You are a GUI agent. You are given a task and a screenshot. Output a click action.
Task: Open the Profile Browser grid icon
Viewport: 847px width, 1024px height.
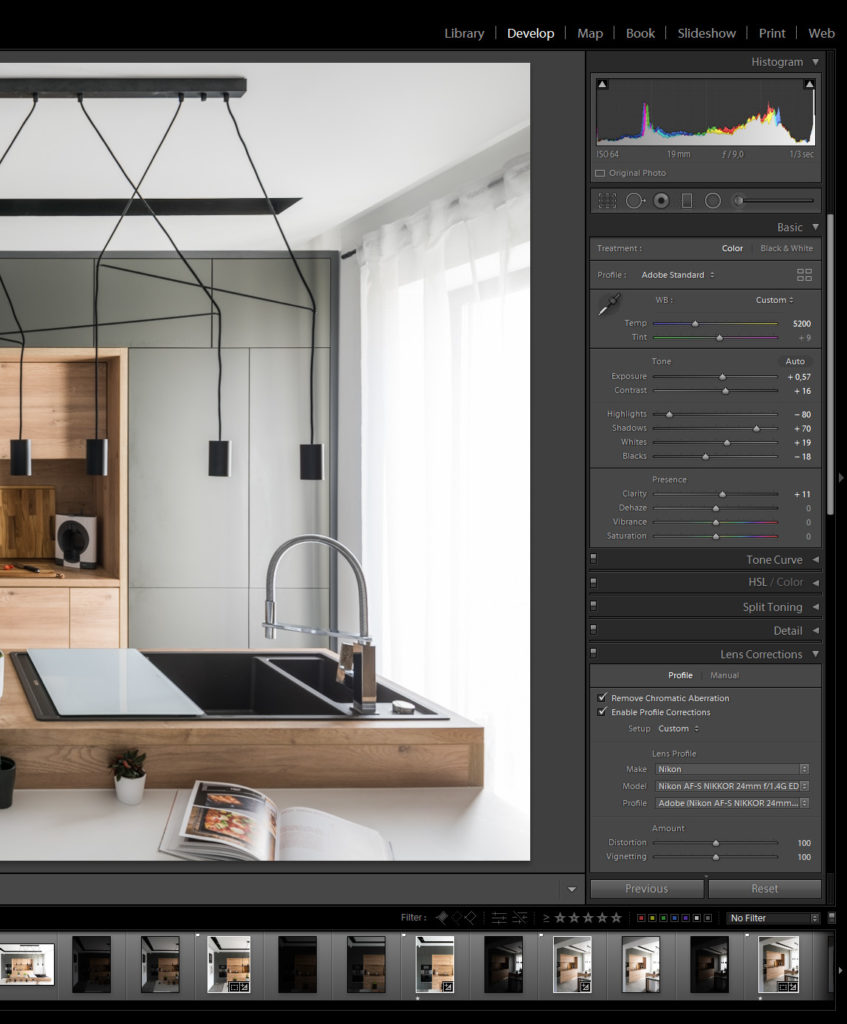tap(804, 275)
